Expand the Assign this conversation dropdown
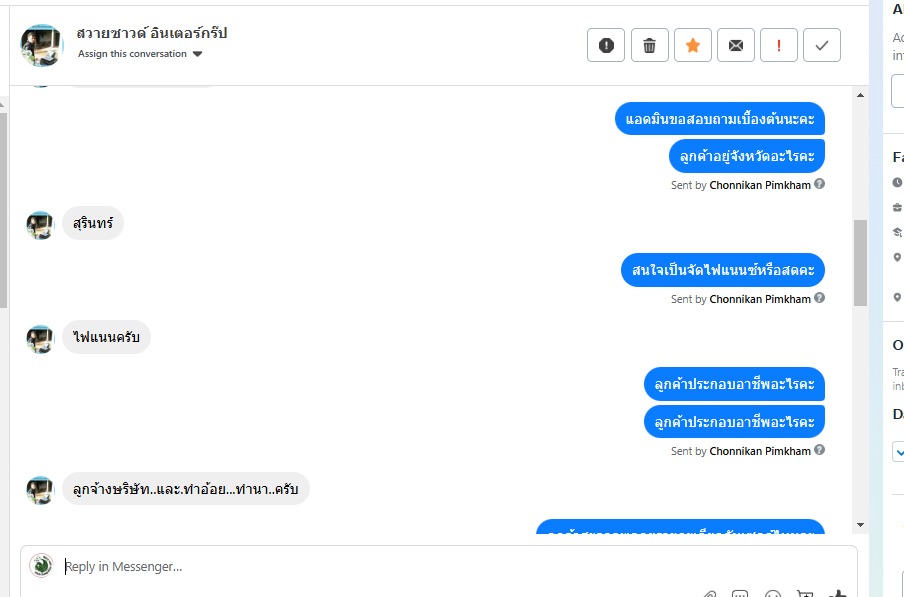904x597 pixels. (140, 54)
